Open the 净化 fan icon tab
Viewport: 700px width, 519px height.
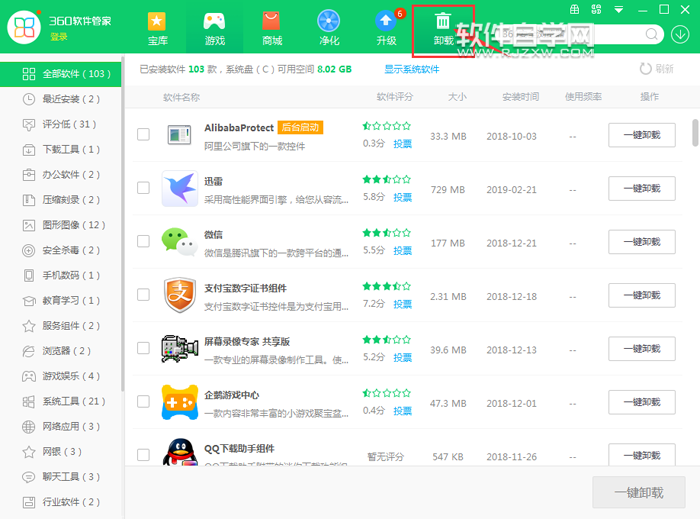coord(329,29)
